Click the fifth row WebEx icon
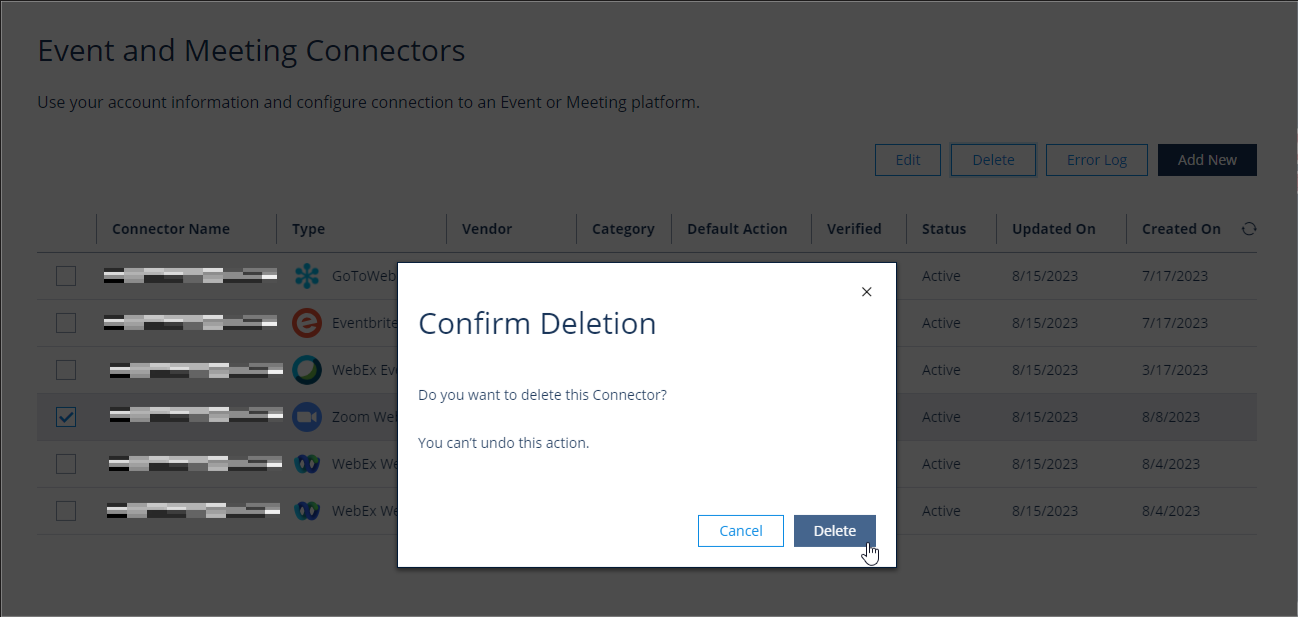This screenshot has width=1298, height=617. tap(307, 464)
